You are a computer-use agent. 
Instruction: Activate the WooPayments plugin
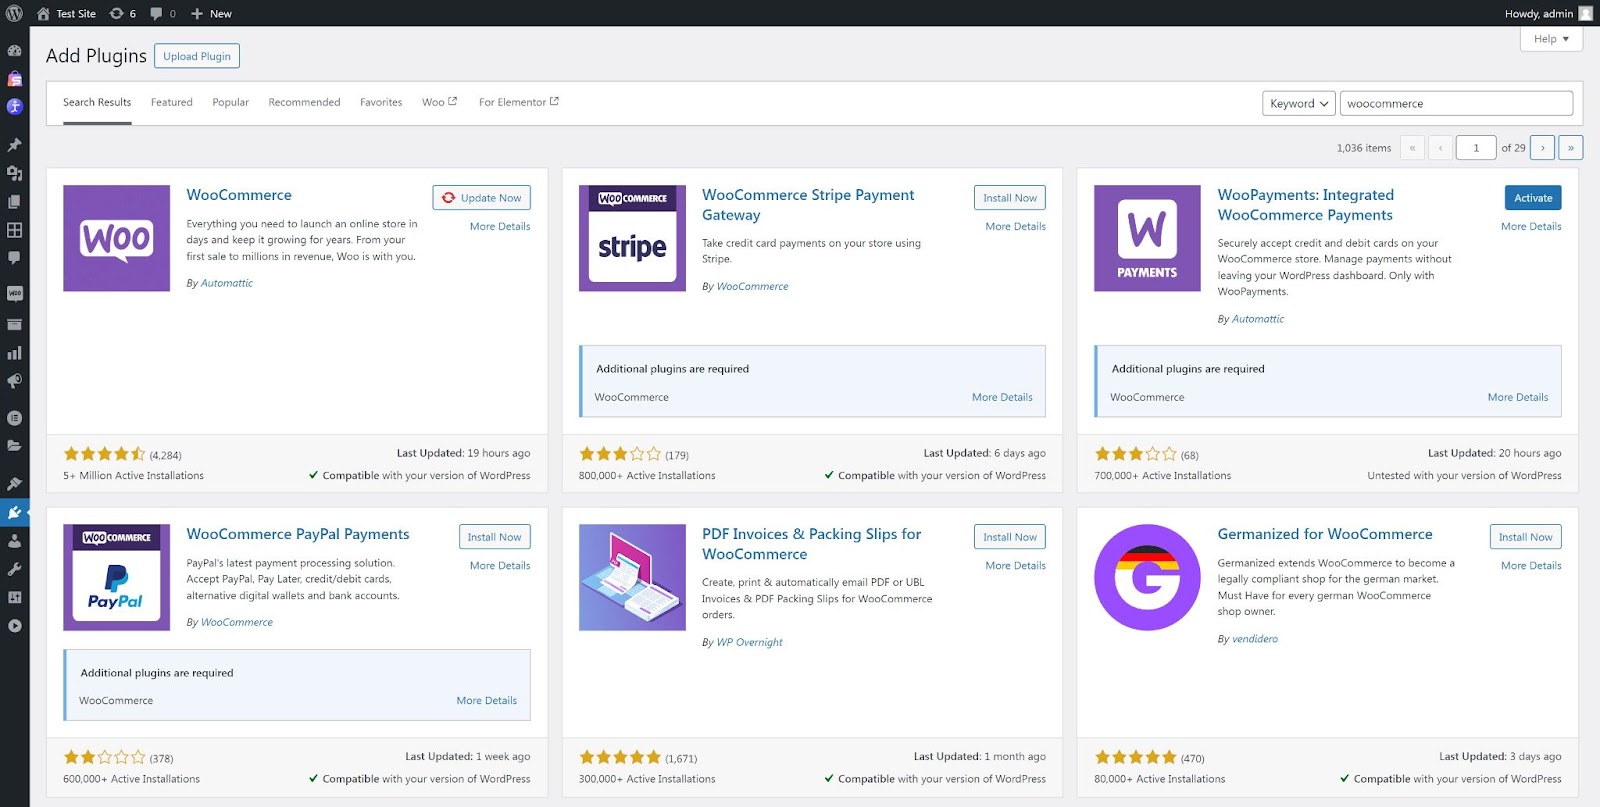[x=1533, y=198]
